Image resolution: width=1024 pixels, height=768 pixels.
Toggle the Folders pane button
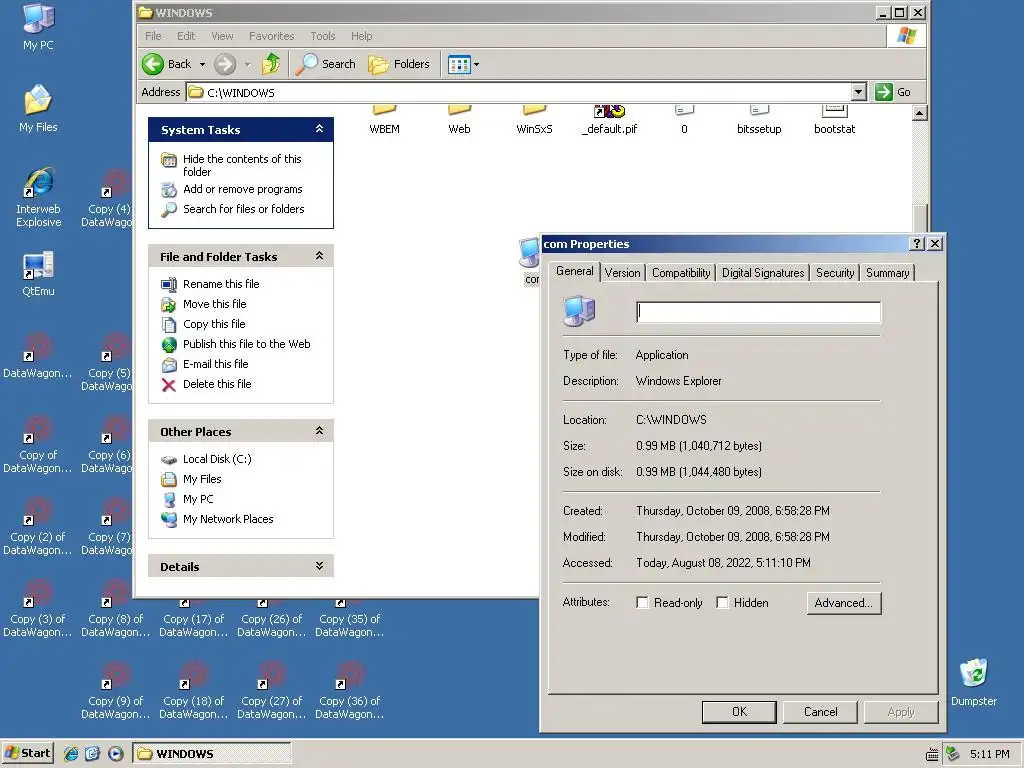point(399,64)
